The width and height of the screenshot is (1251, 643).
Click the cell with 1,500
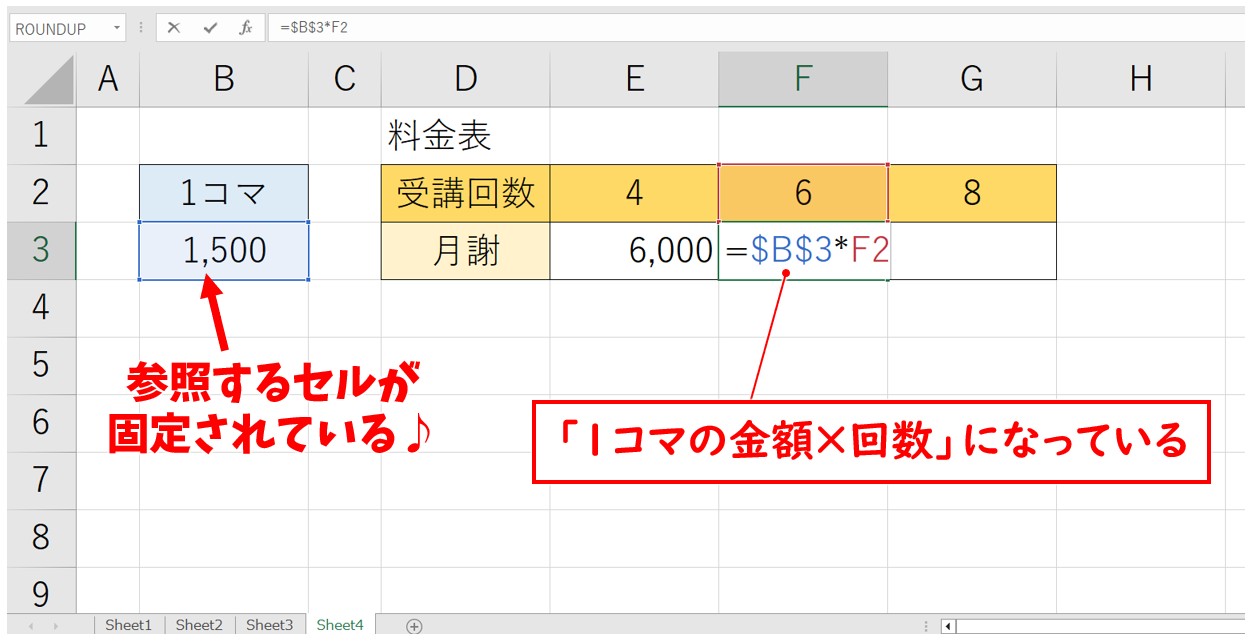(x=224, y=250)
